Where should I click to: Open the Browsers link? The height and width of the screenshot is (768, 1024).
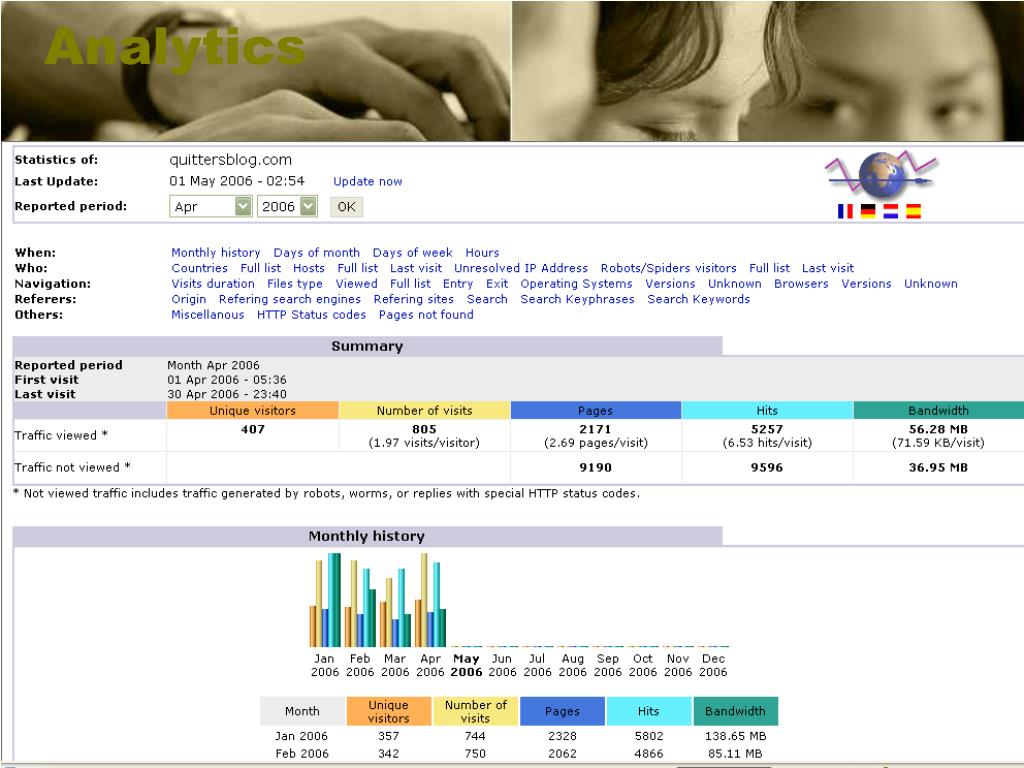coord(801,284)
